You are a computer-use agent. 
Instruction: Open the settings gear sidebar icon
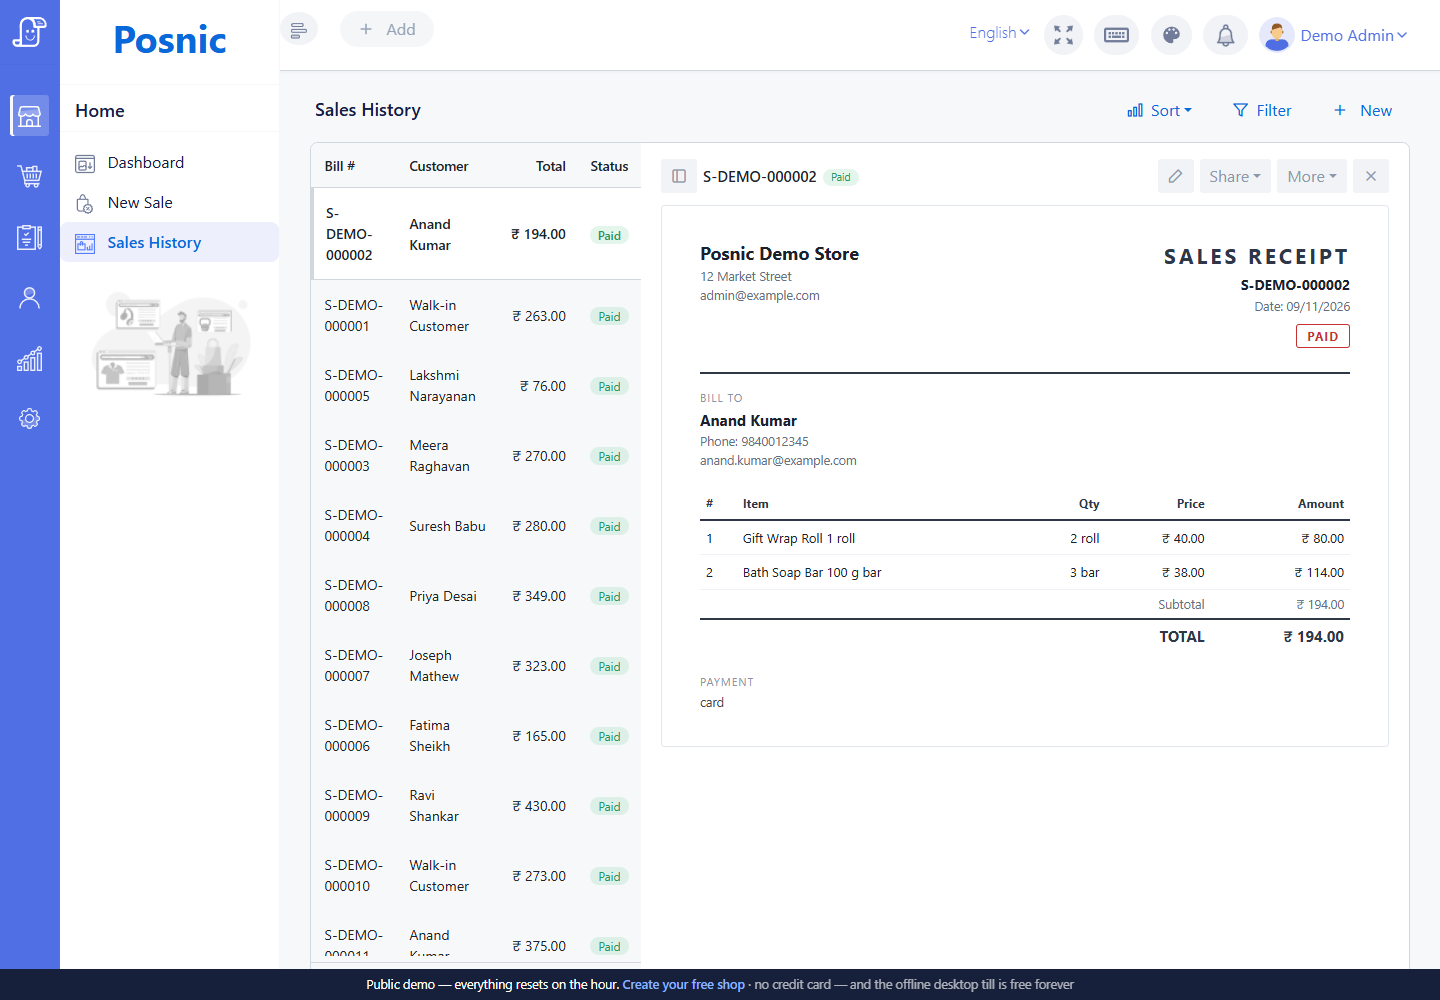pyautogui.click(x=30, y=418)
